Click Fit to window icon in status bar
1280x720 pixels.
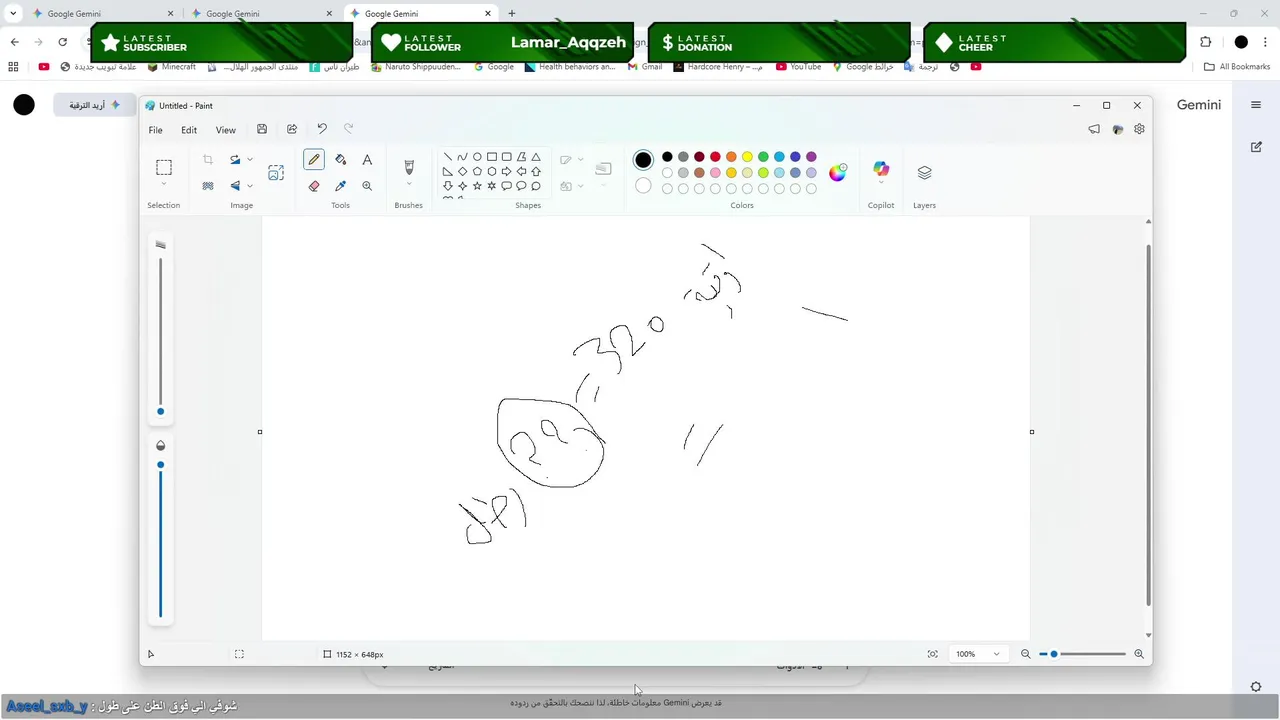coord(933,654)
